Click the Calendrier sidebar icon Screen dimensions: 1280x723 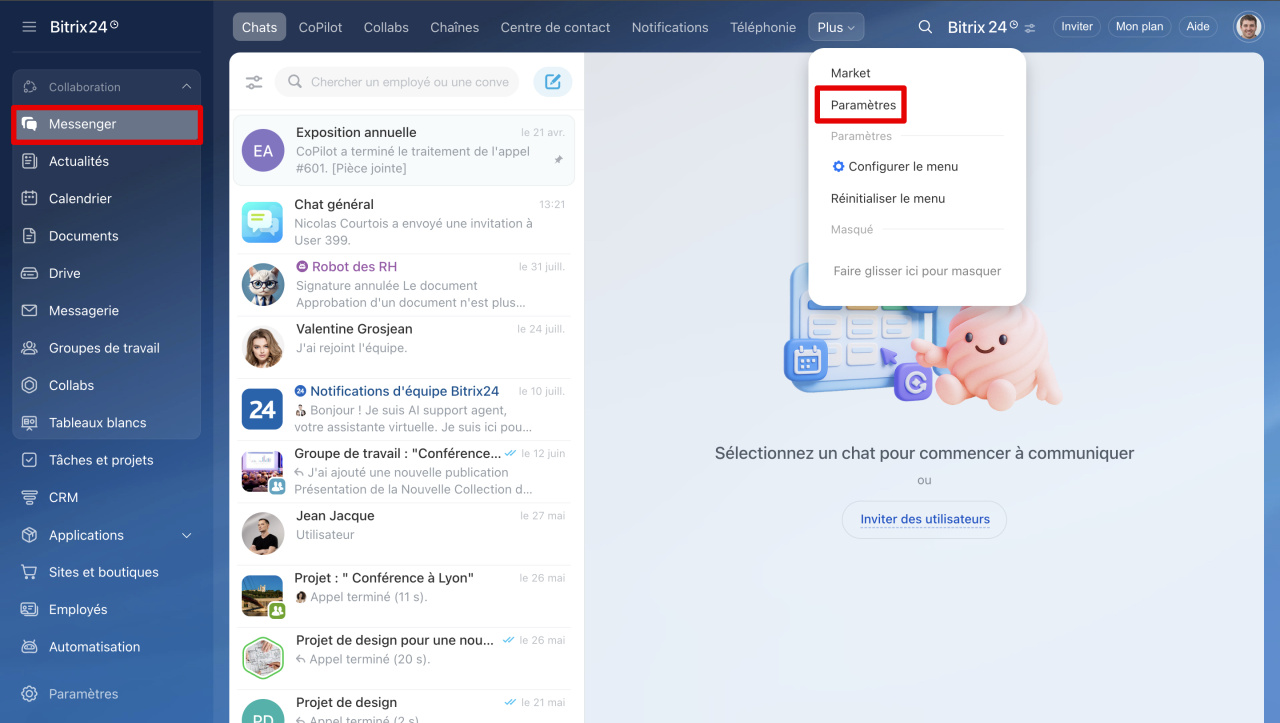coord(30,198)
